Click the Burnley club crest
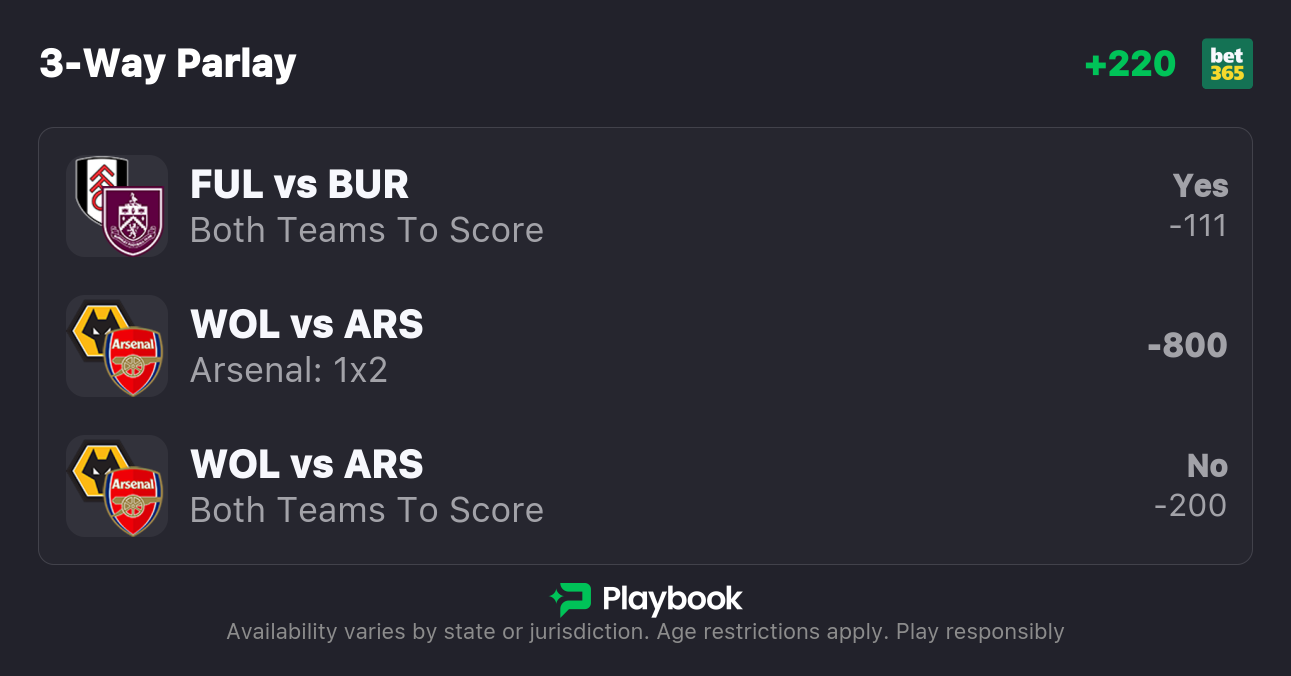Screen dimensions: 1291x676 (x=133, y=221)
